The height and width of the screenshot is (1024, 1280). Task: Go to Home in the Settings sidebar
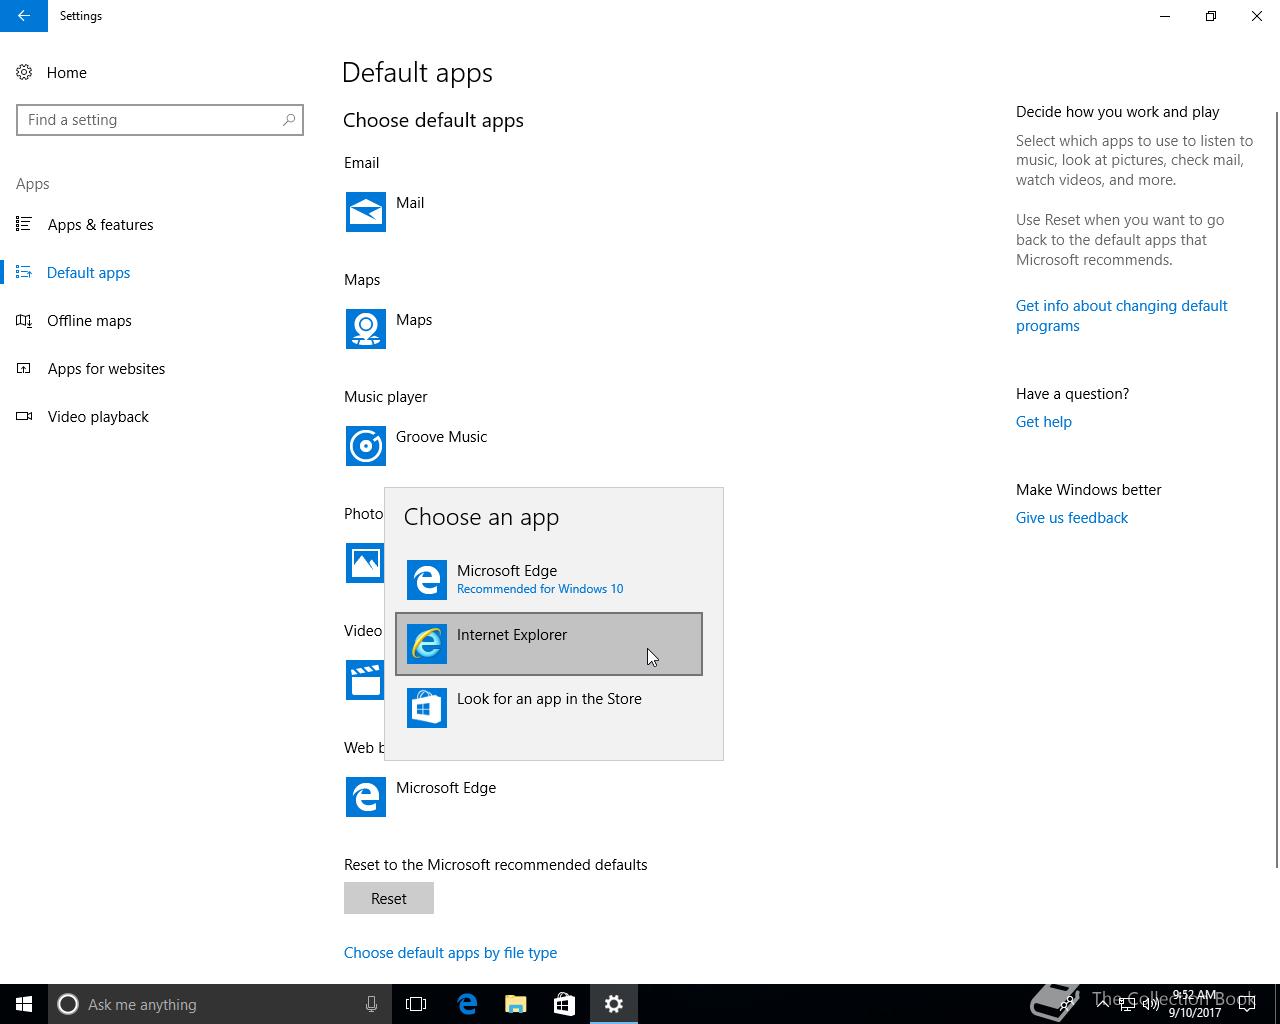160,73
